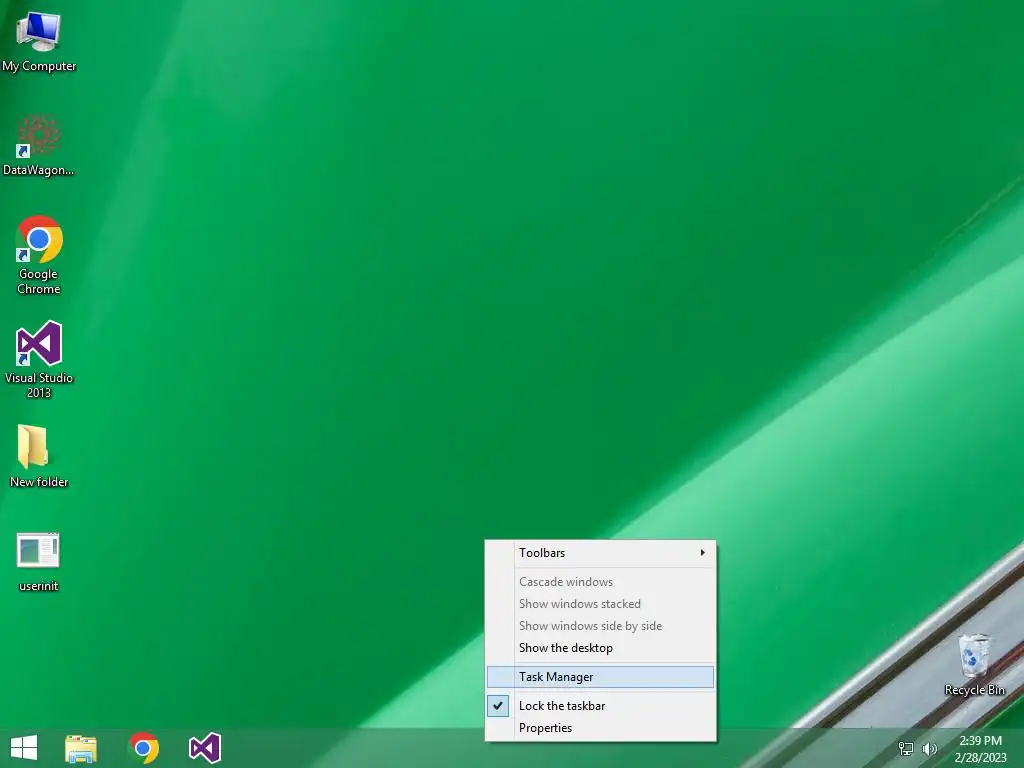Select the New folder desktop icon
Viewport: 1024px width, 768px height.
click(39, 456)
